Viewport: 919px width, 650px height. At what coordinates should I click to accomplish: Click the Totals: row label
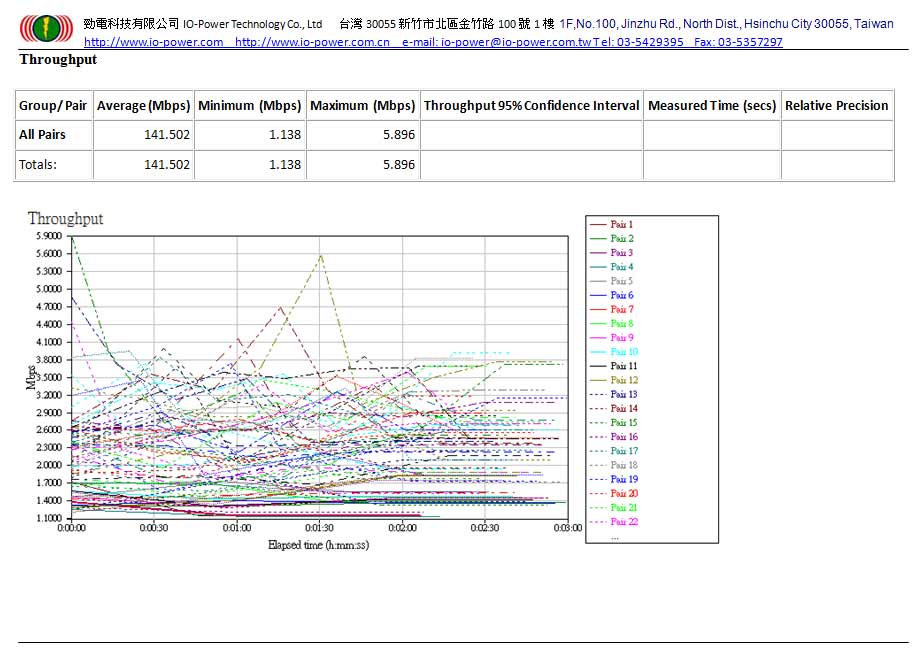pyautogui.click(x=38, y=165)
